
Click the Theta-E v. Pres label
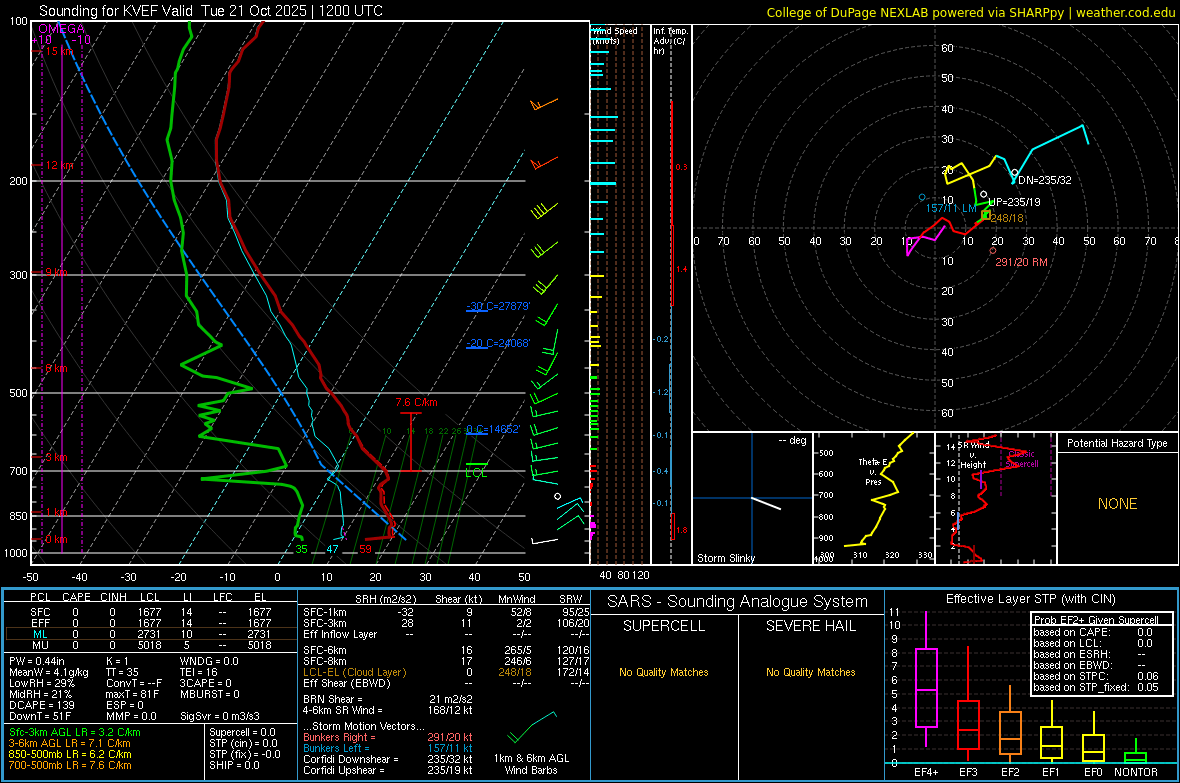pos(873,471)
